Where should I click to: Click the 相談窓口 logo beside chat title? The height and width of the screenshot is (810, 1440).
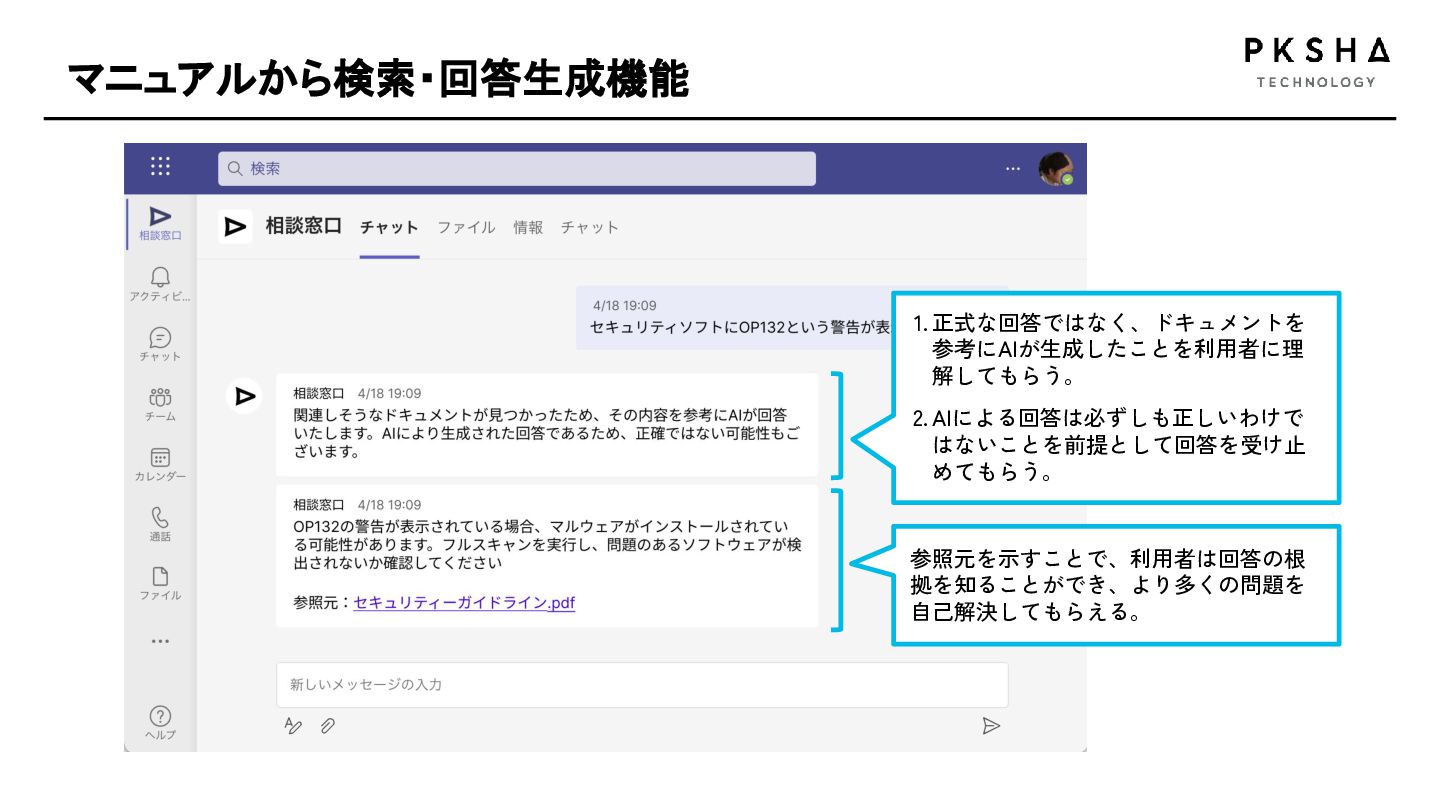tap(235, 227)
